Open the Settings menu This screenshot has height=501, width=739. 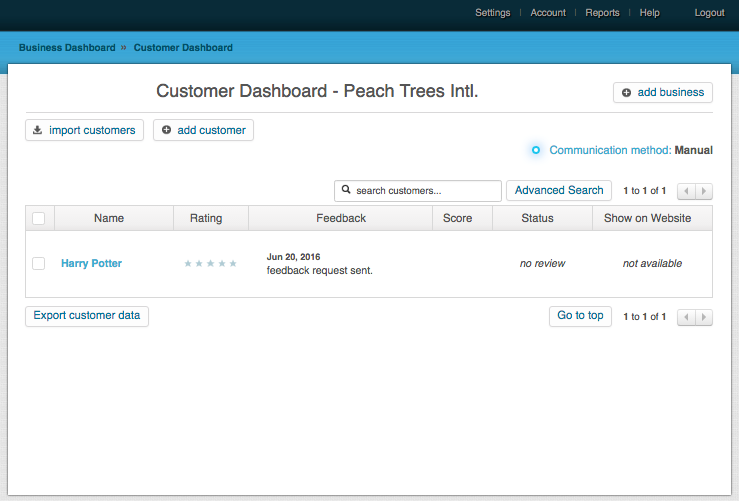pyautogui.click(x=493, y=13)
